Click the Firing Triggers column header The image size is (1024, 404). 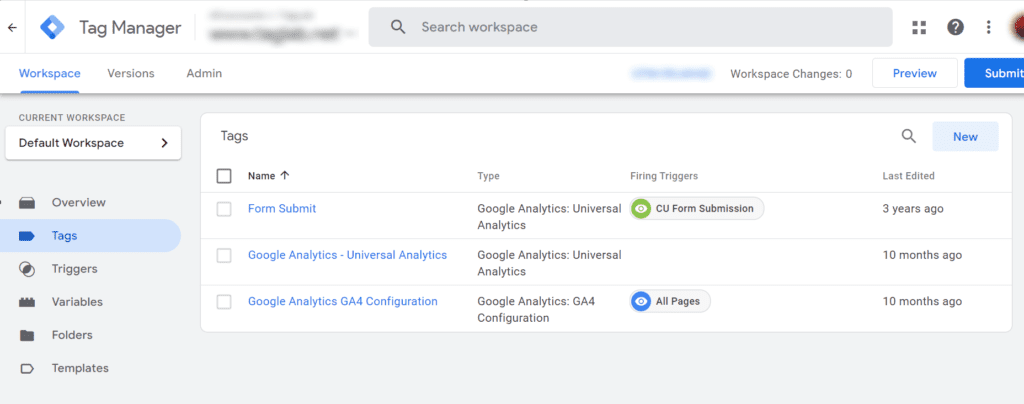(x=664, y=176)
